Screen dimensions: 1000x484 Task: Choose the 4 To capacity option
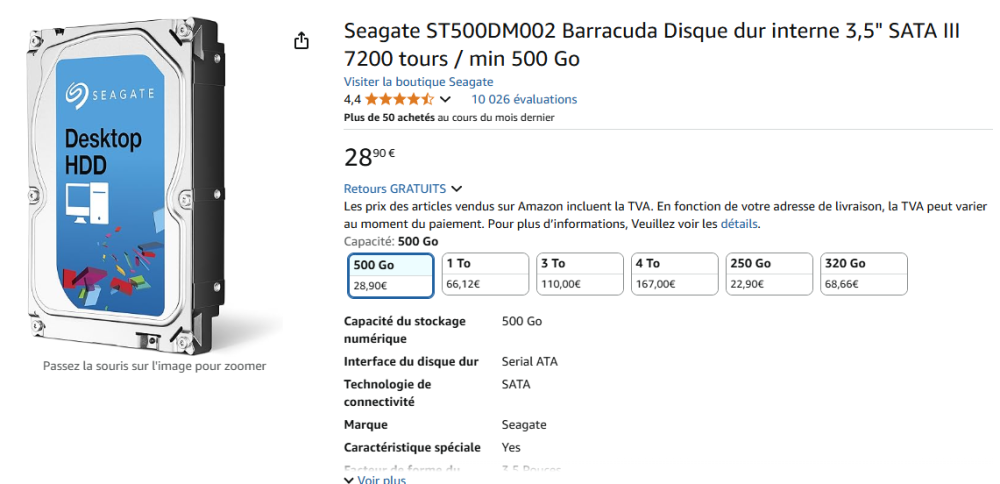tap(674, 275)
